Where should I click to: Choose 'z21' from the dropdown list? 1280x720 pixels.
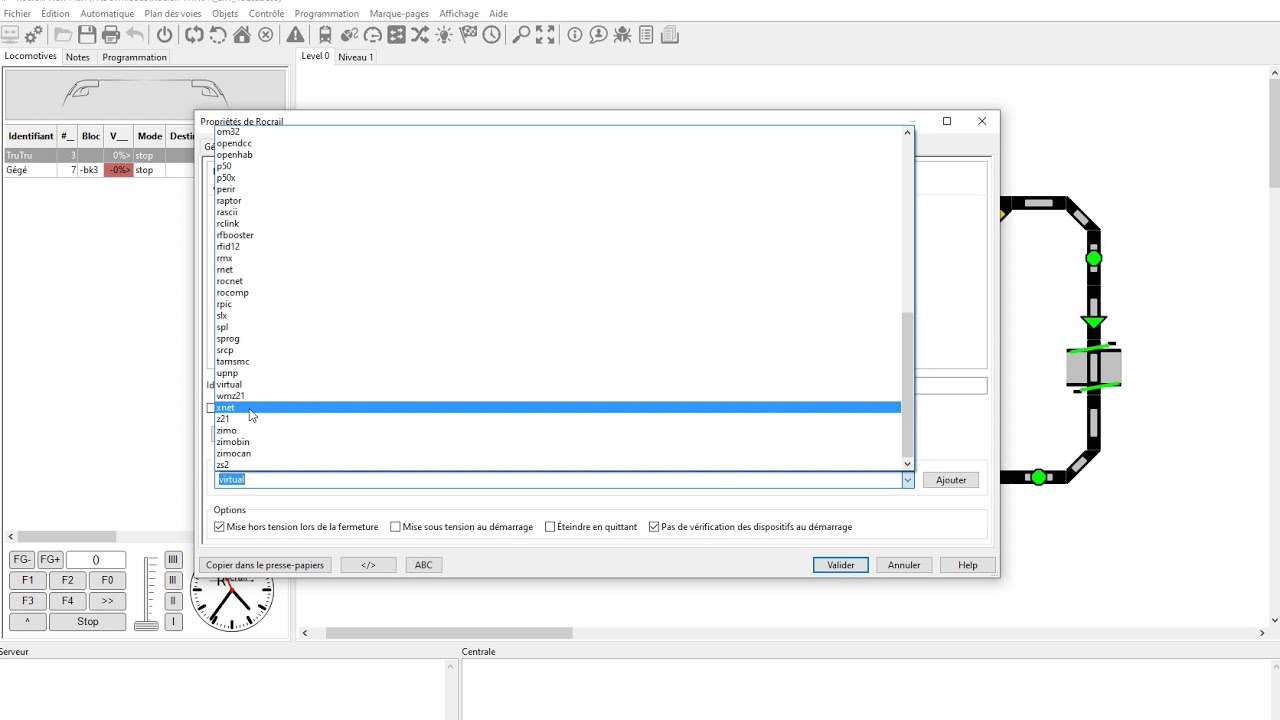(x=558, y=419)
